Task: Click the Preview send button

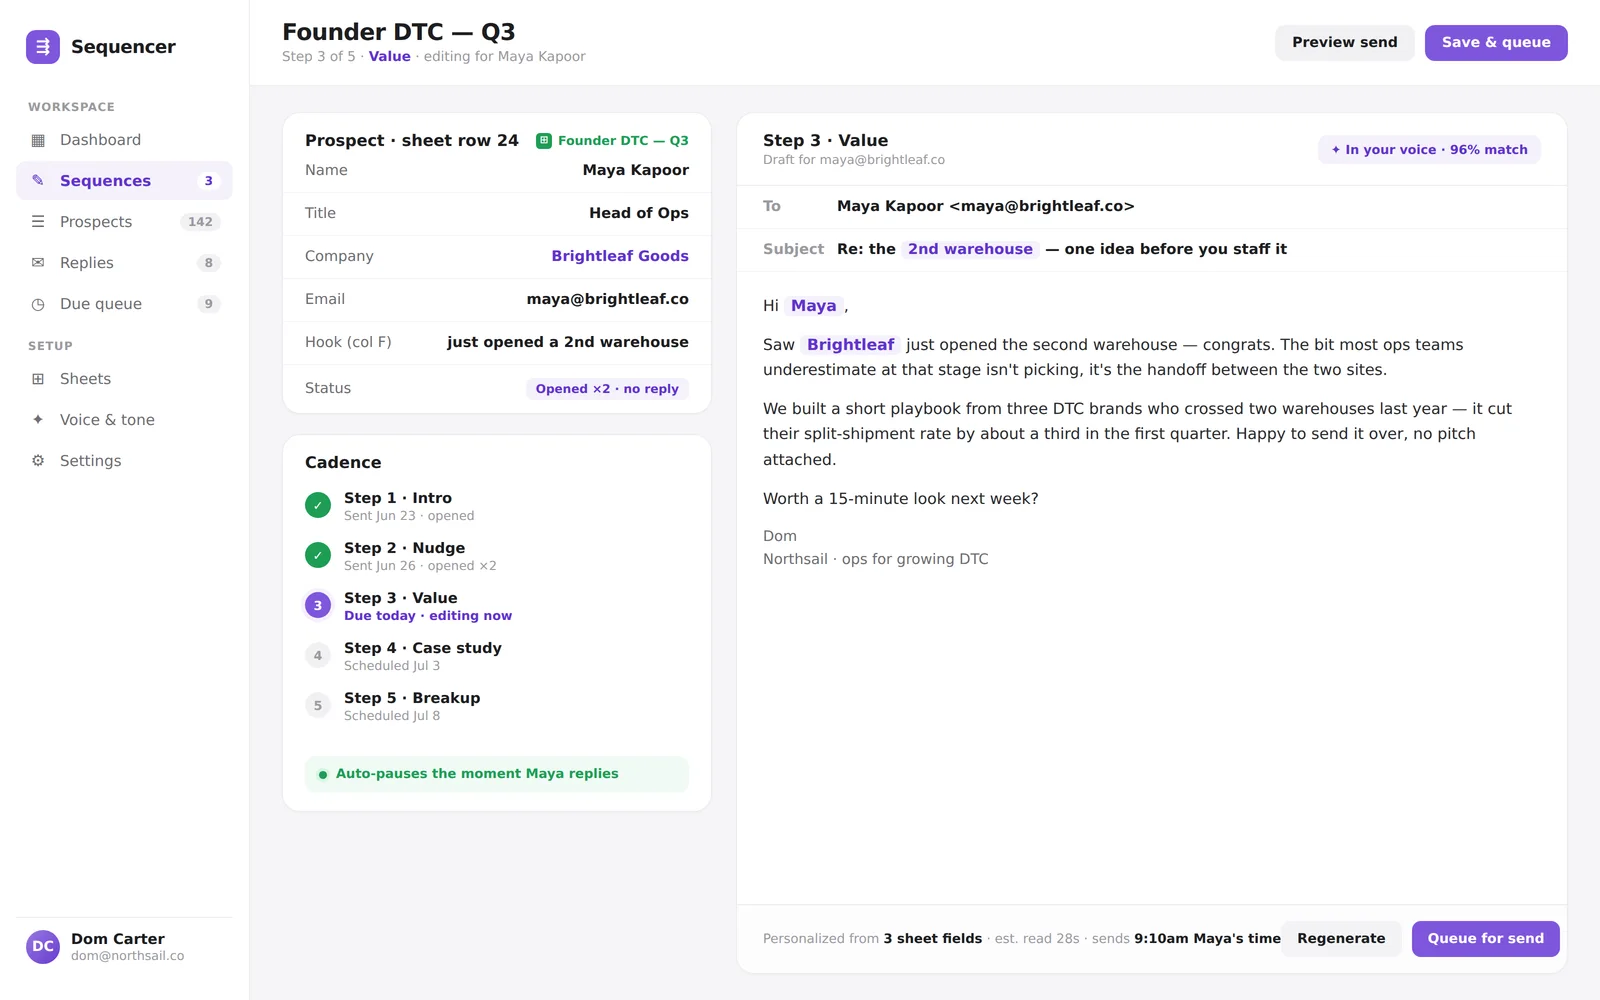Action: tap(1344, 42)
